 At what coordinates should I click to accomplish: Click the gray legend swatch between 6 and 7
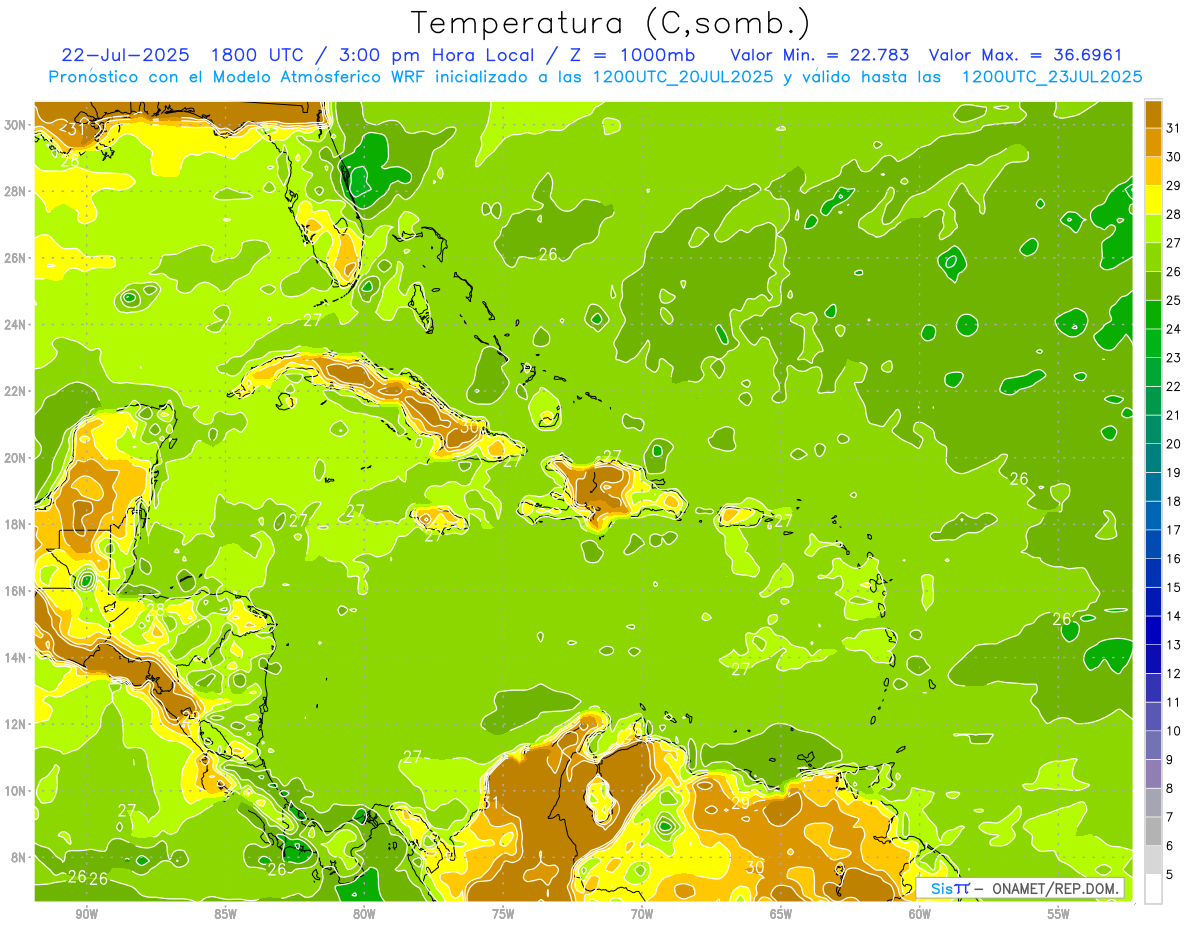coord(1153,831)
